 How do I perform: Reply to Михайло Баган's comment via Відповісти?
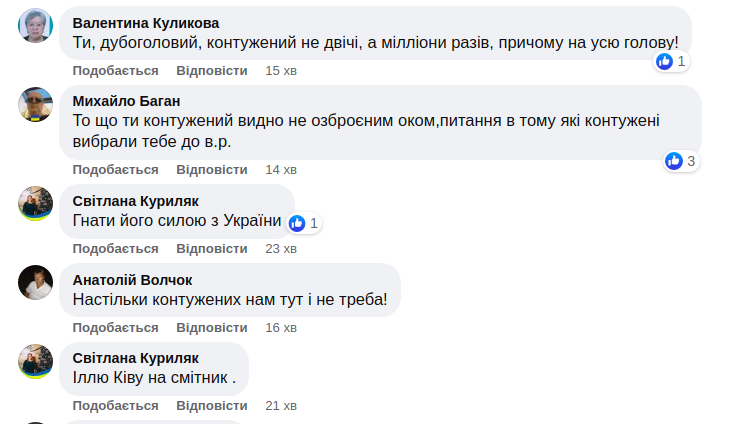(x=211, y=169)
